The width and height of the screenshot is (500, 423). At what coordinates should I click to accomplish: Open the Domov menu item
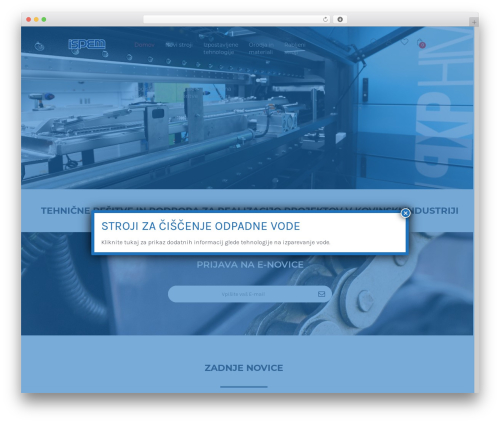pos(144,45)
